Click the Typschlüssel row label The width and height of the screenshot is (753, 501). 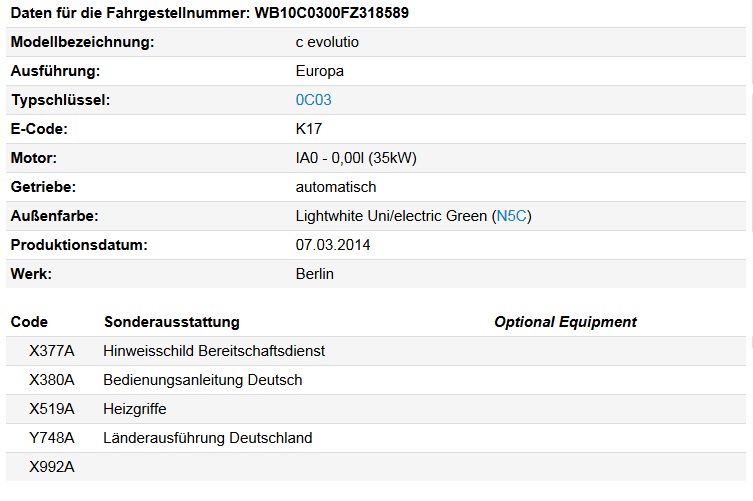(x=60, y=100)
